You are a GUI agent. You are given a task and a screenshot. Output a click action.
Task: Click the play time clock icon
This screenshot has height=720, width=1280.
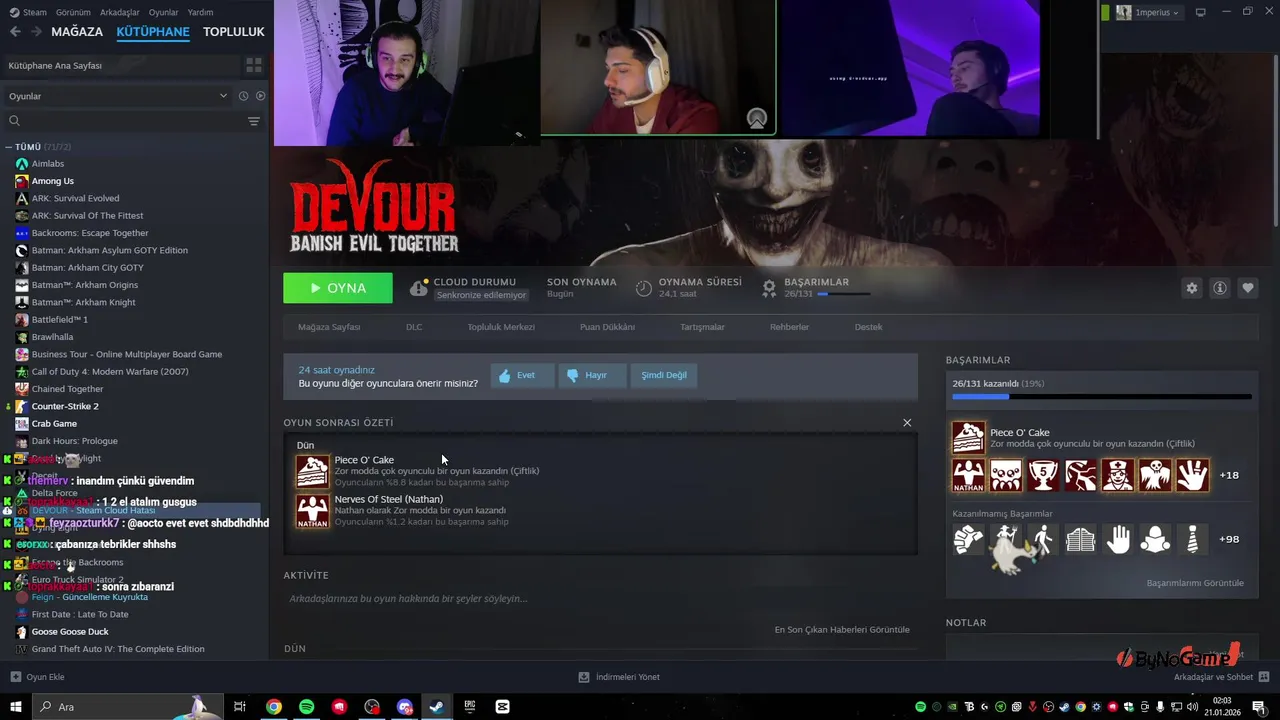point(644,288)
